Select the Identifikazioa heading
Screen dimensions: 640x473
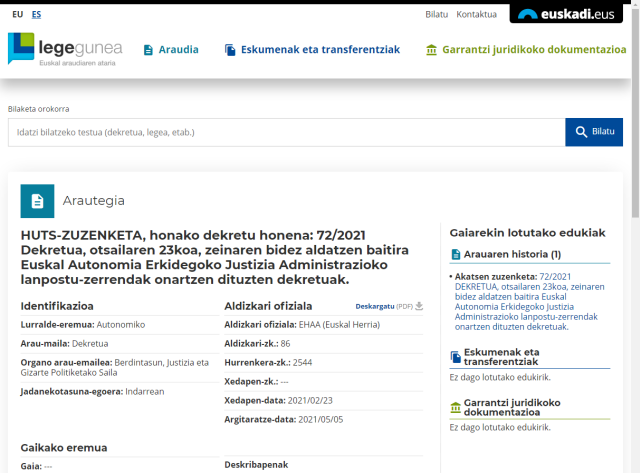(57, 306)
